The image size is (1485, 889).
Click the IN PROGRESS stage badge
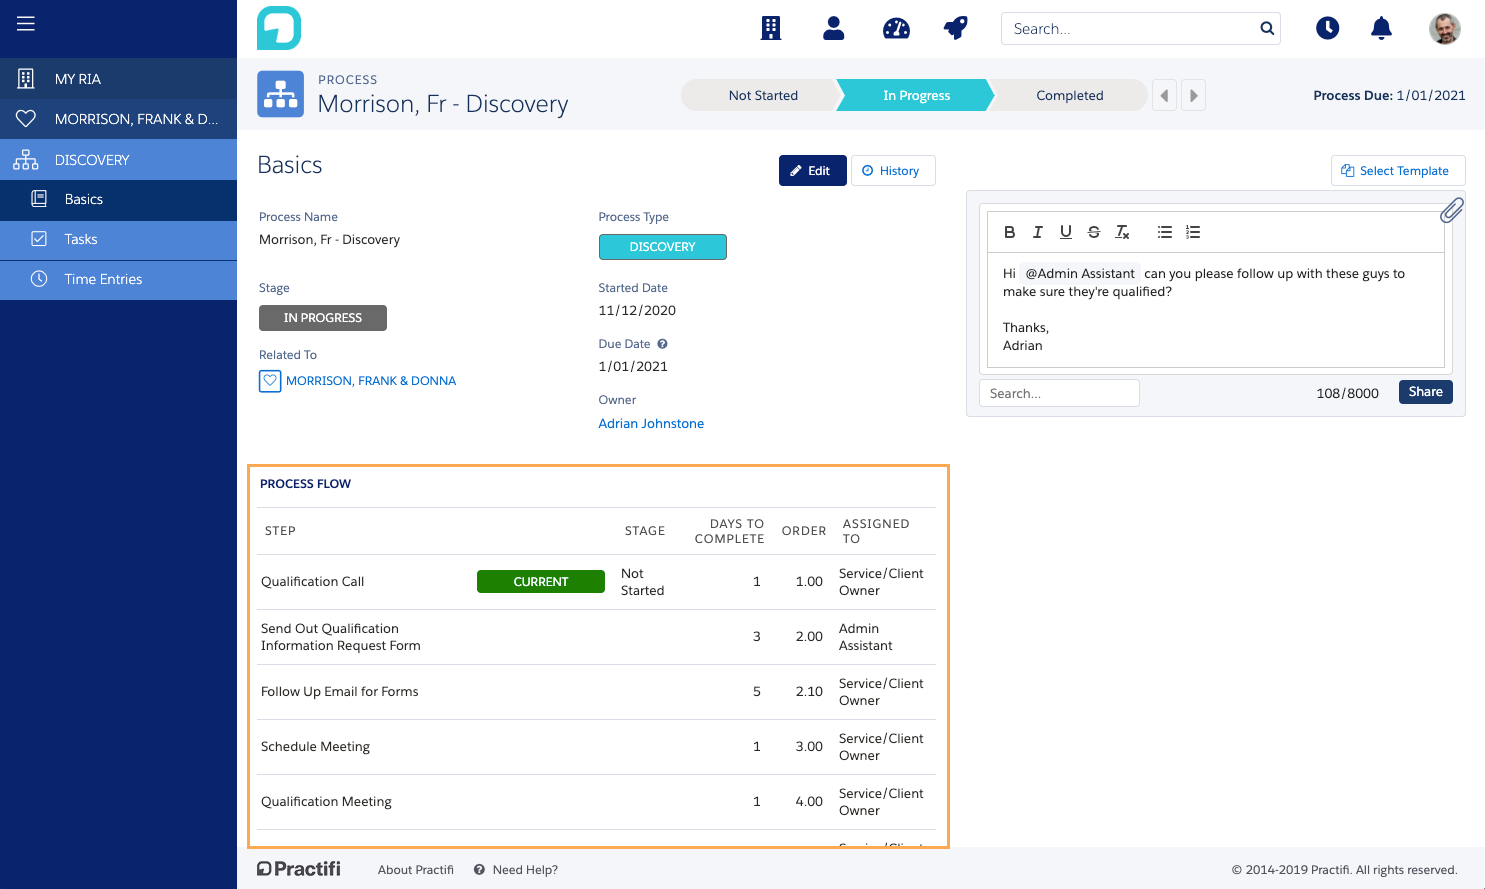pyautogui.click(x=322, y=318)
